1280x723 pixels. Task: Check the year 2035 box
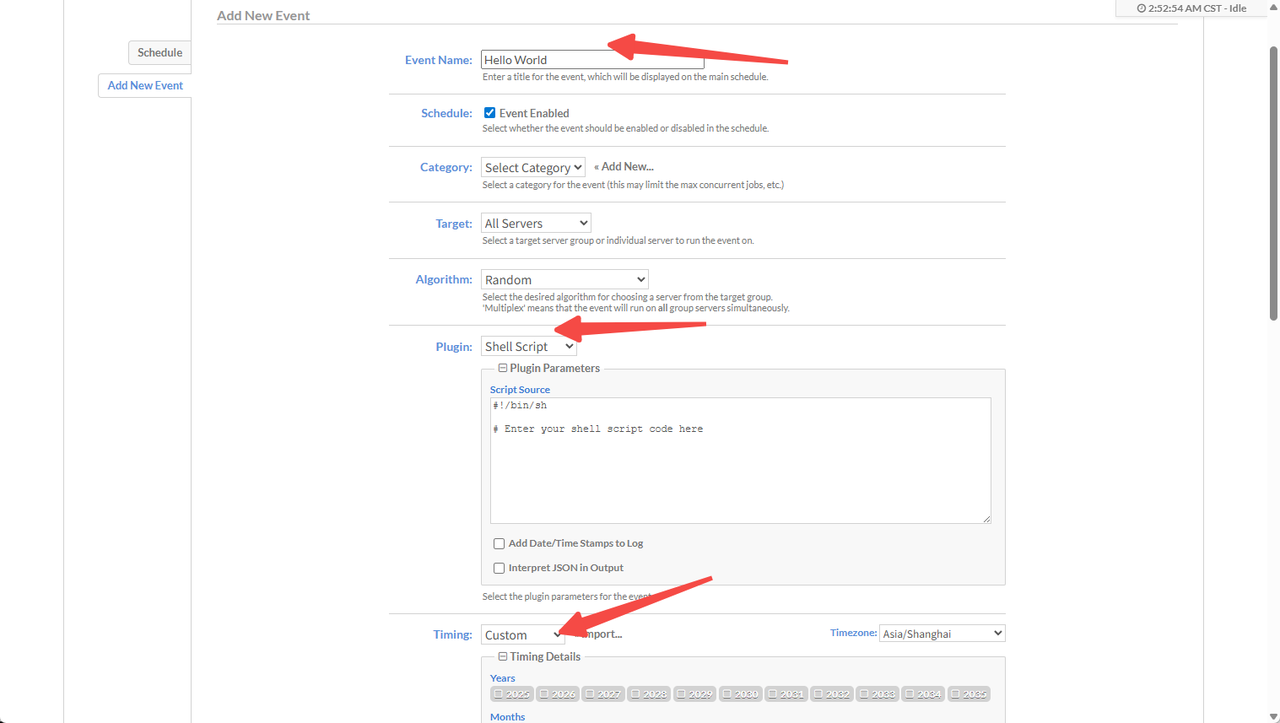click(x=970, y=694)
